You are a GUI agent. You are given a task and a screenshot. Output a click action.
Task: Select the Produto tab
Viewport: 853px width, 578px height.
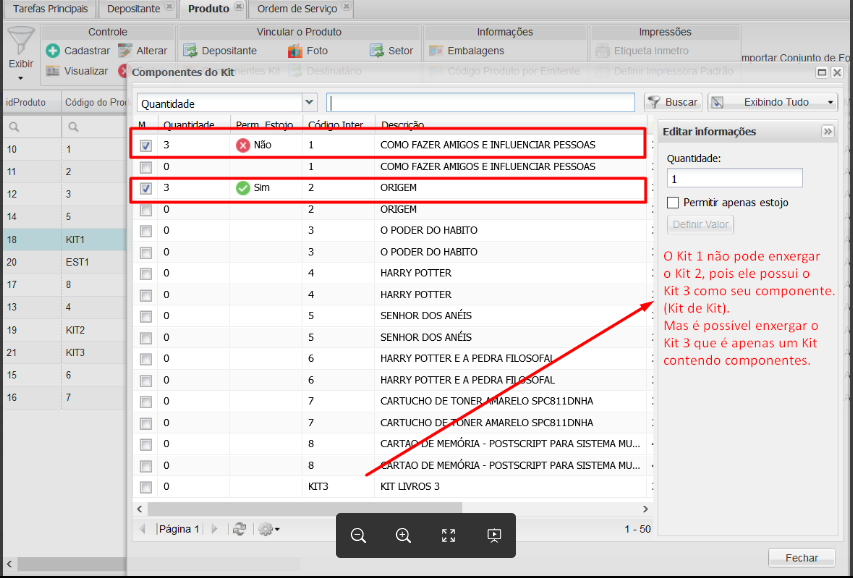pos(209,9)
